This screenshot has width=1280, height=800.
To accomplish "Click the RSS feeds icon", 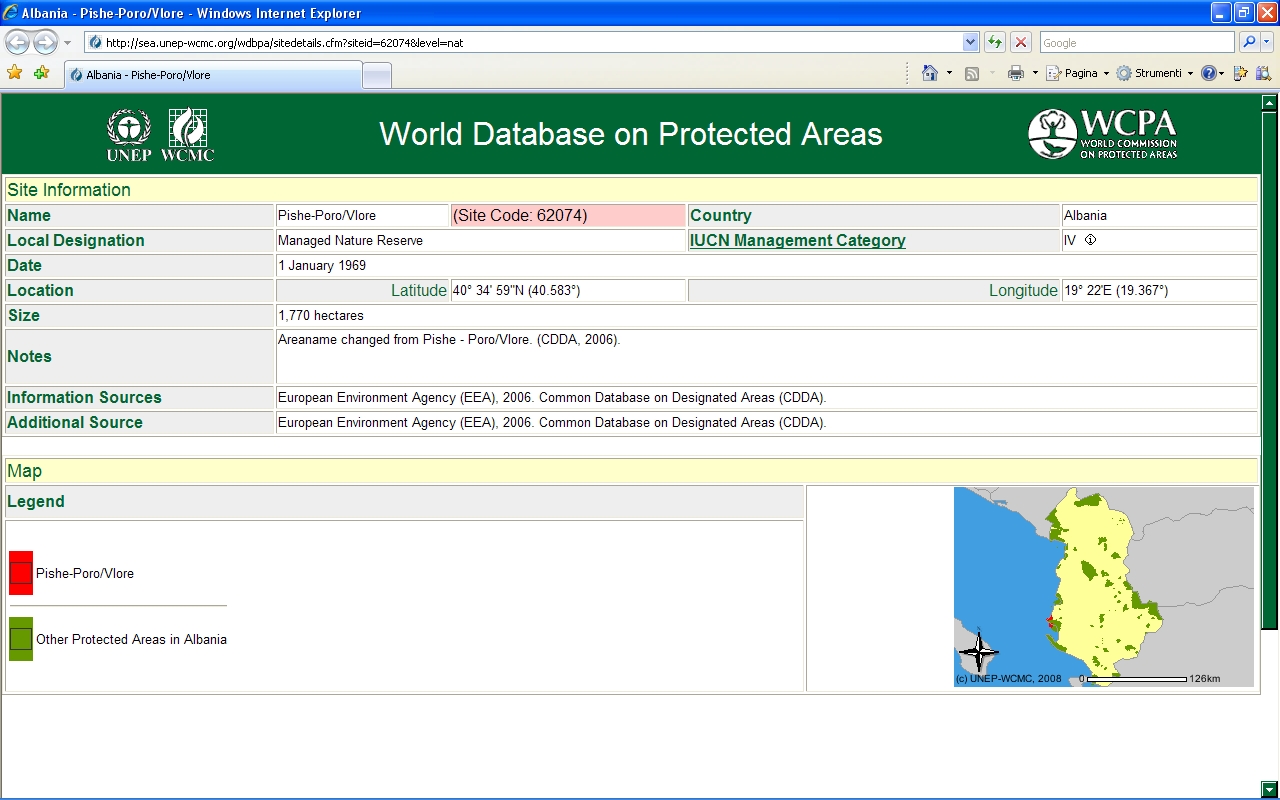I will [971, 73].
